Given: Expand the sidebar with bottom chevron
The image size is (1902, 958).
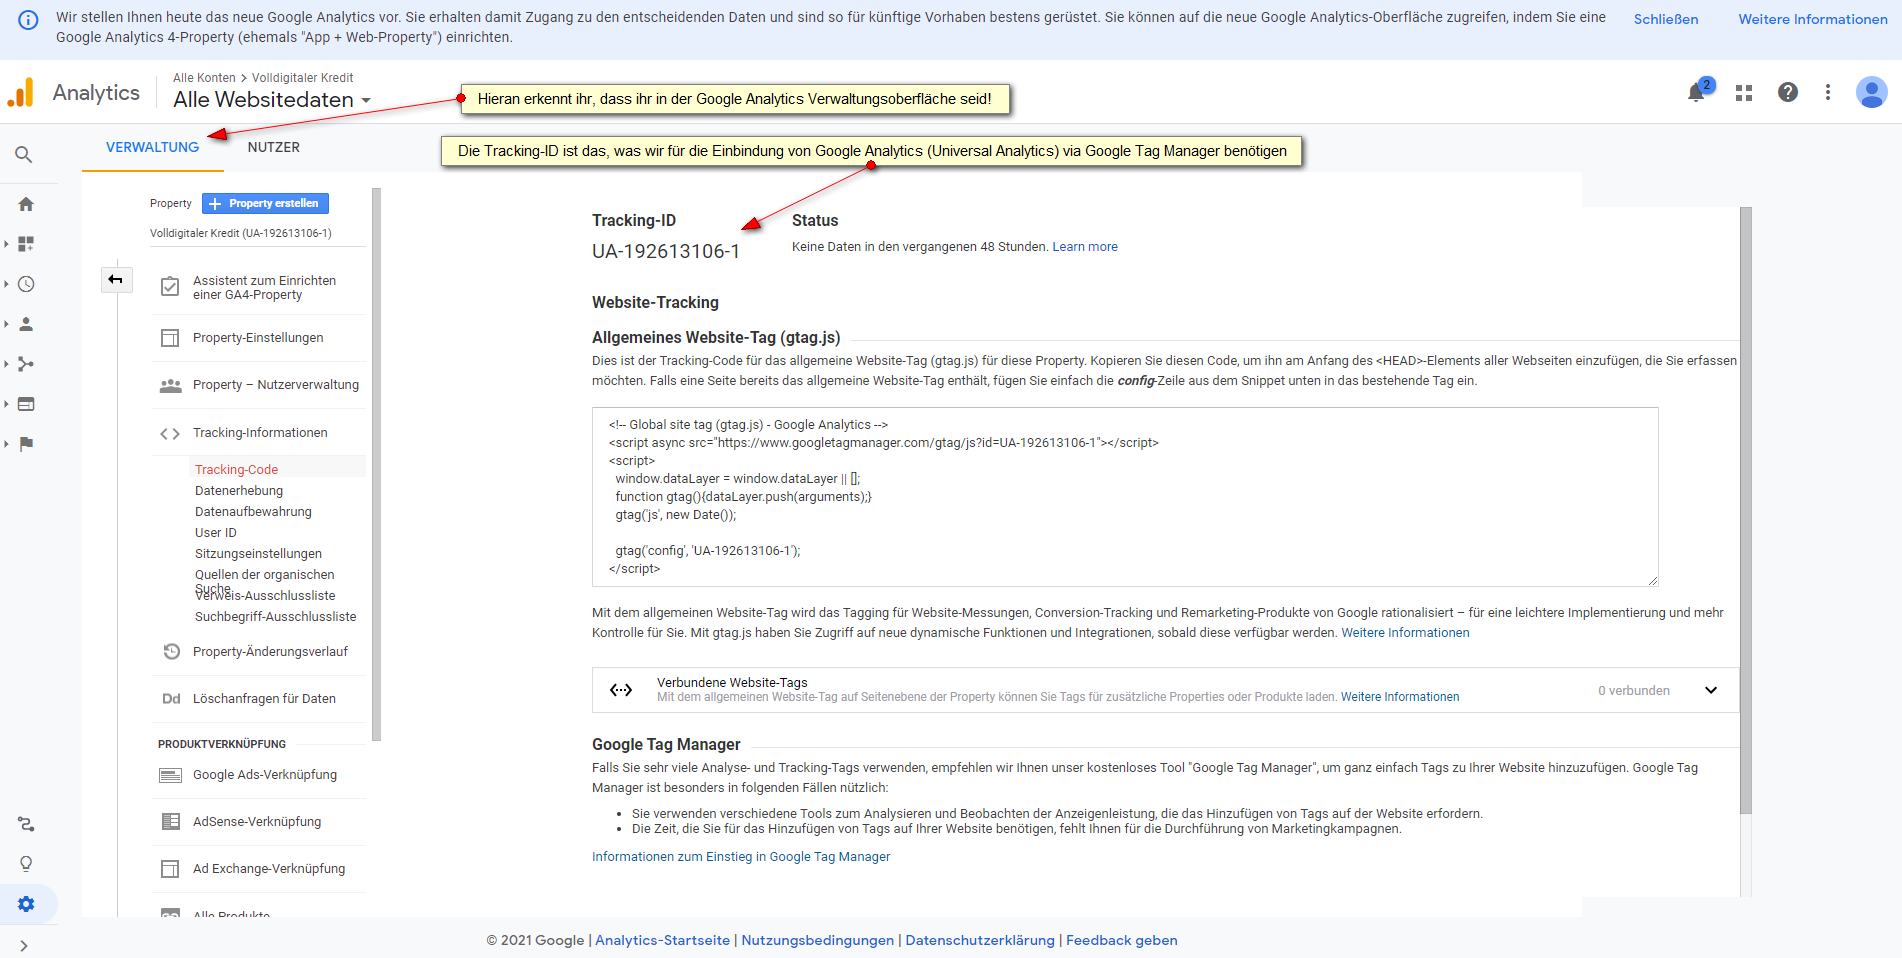Looking at the screenshot, I should 24,945.
